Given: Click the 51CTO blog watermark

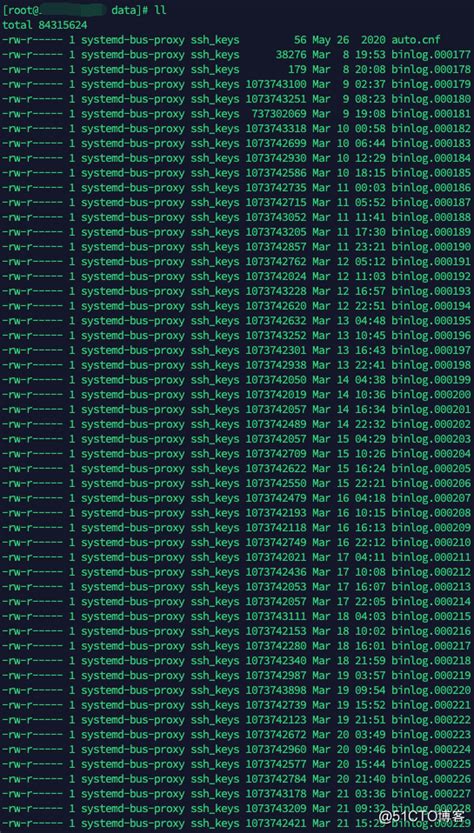Looking at the screenshot, I should pos(422,816).
